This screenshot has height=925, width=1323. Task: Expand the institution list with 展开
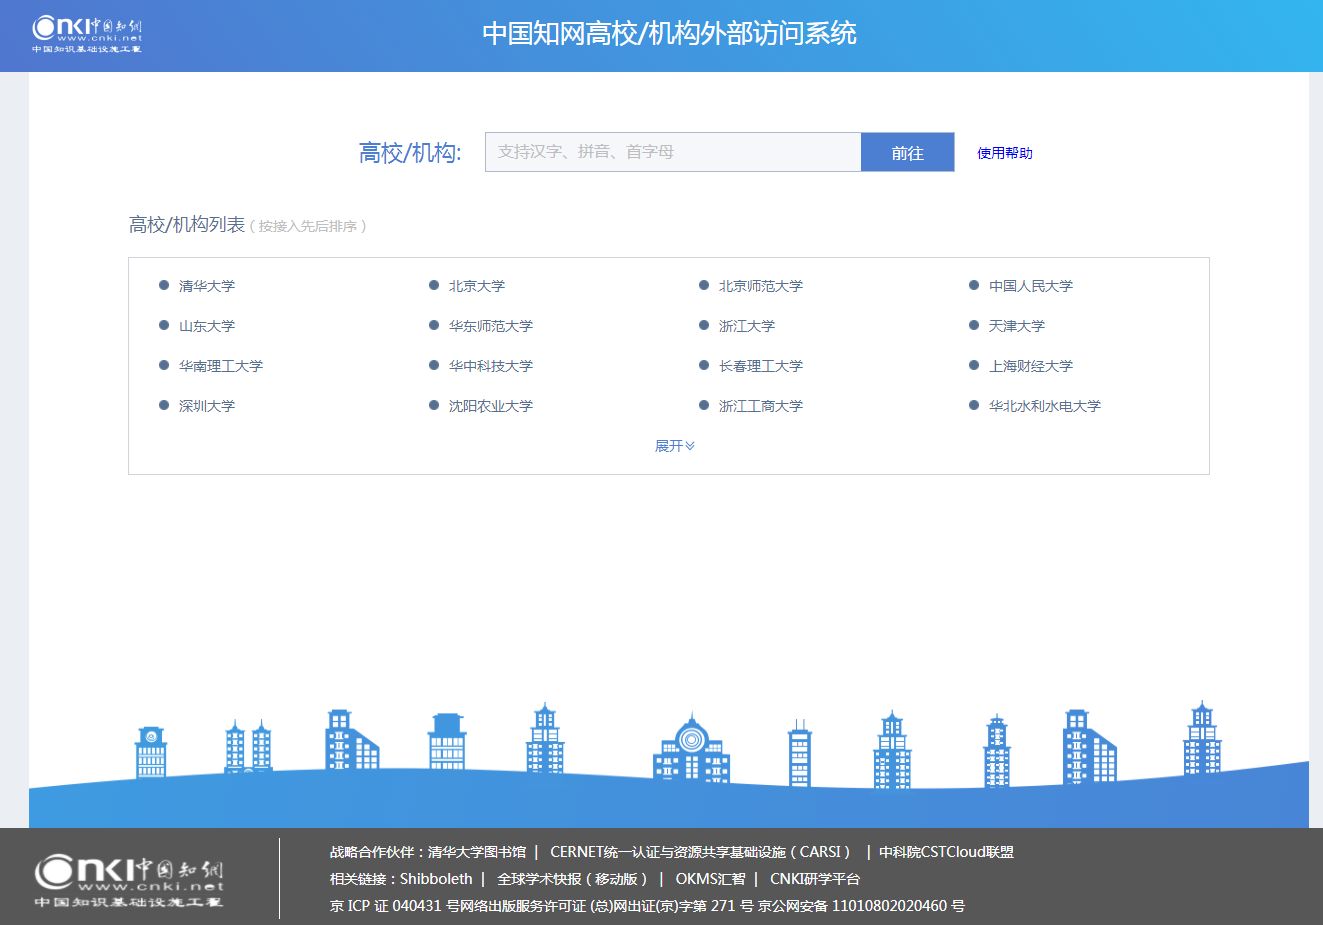click(675, 446)
